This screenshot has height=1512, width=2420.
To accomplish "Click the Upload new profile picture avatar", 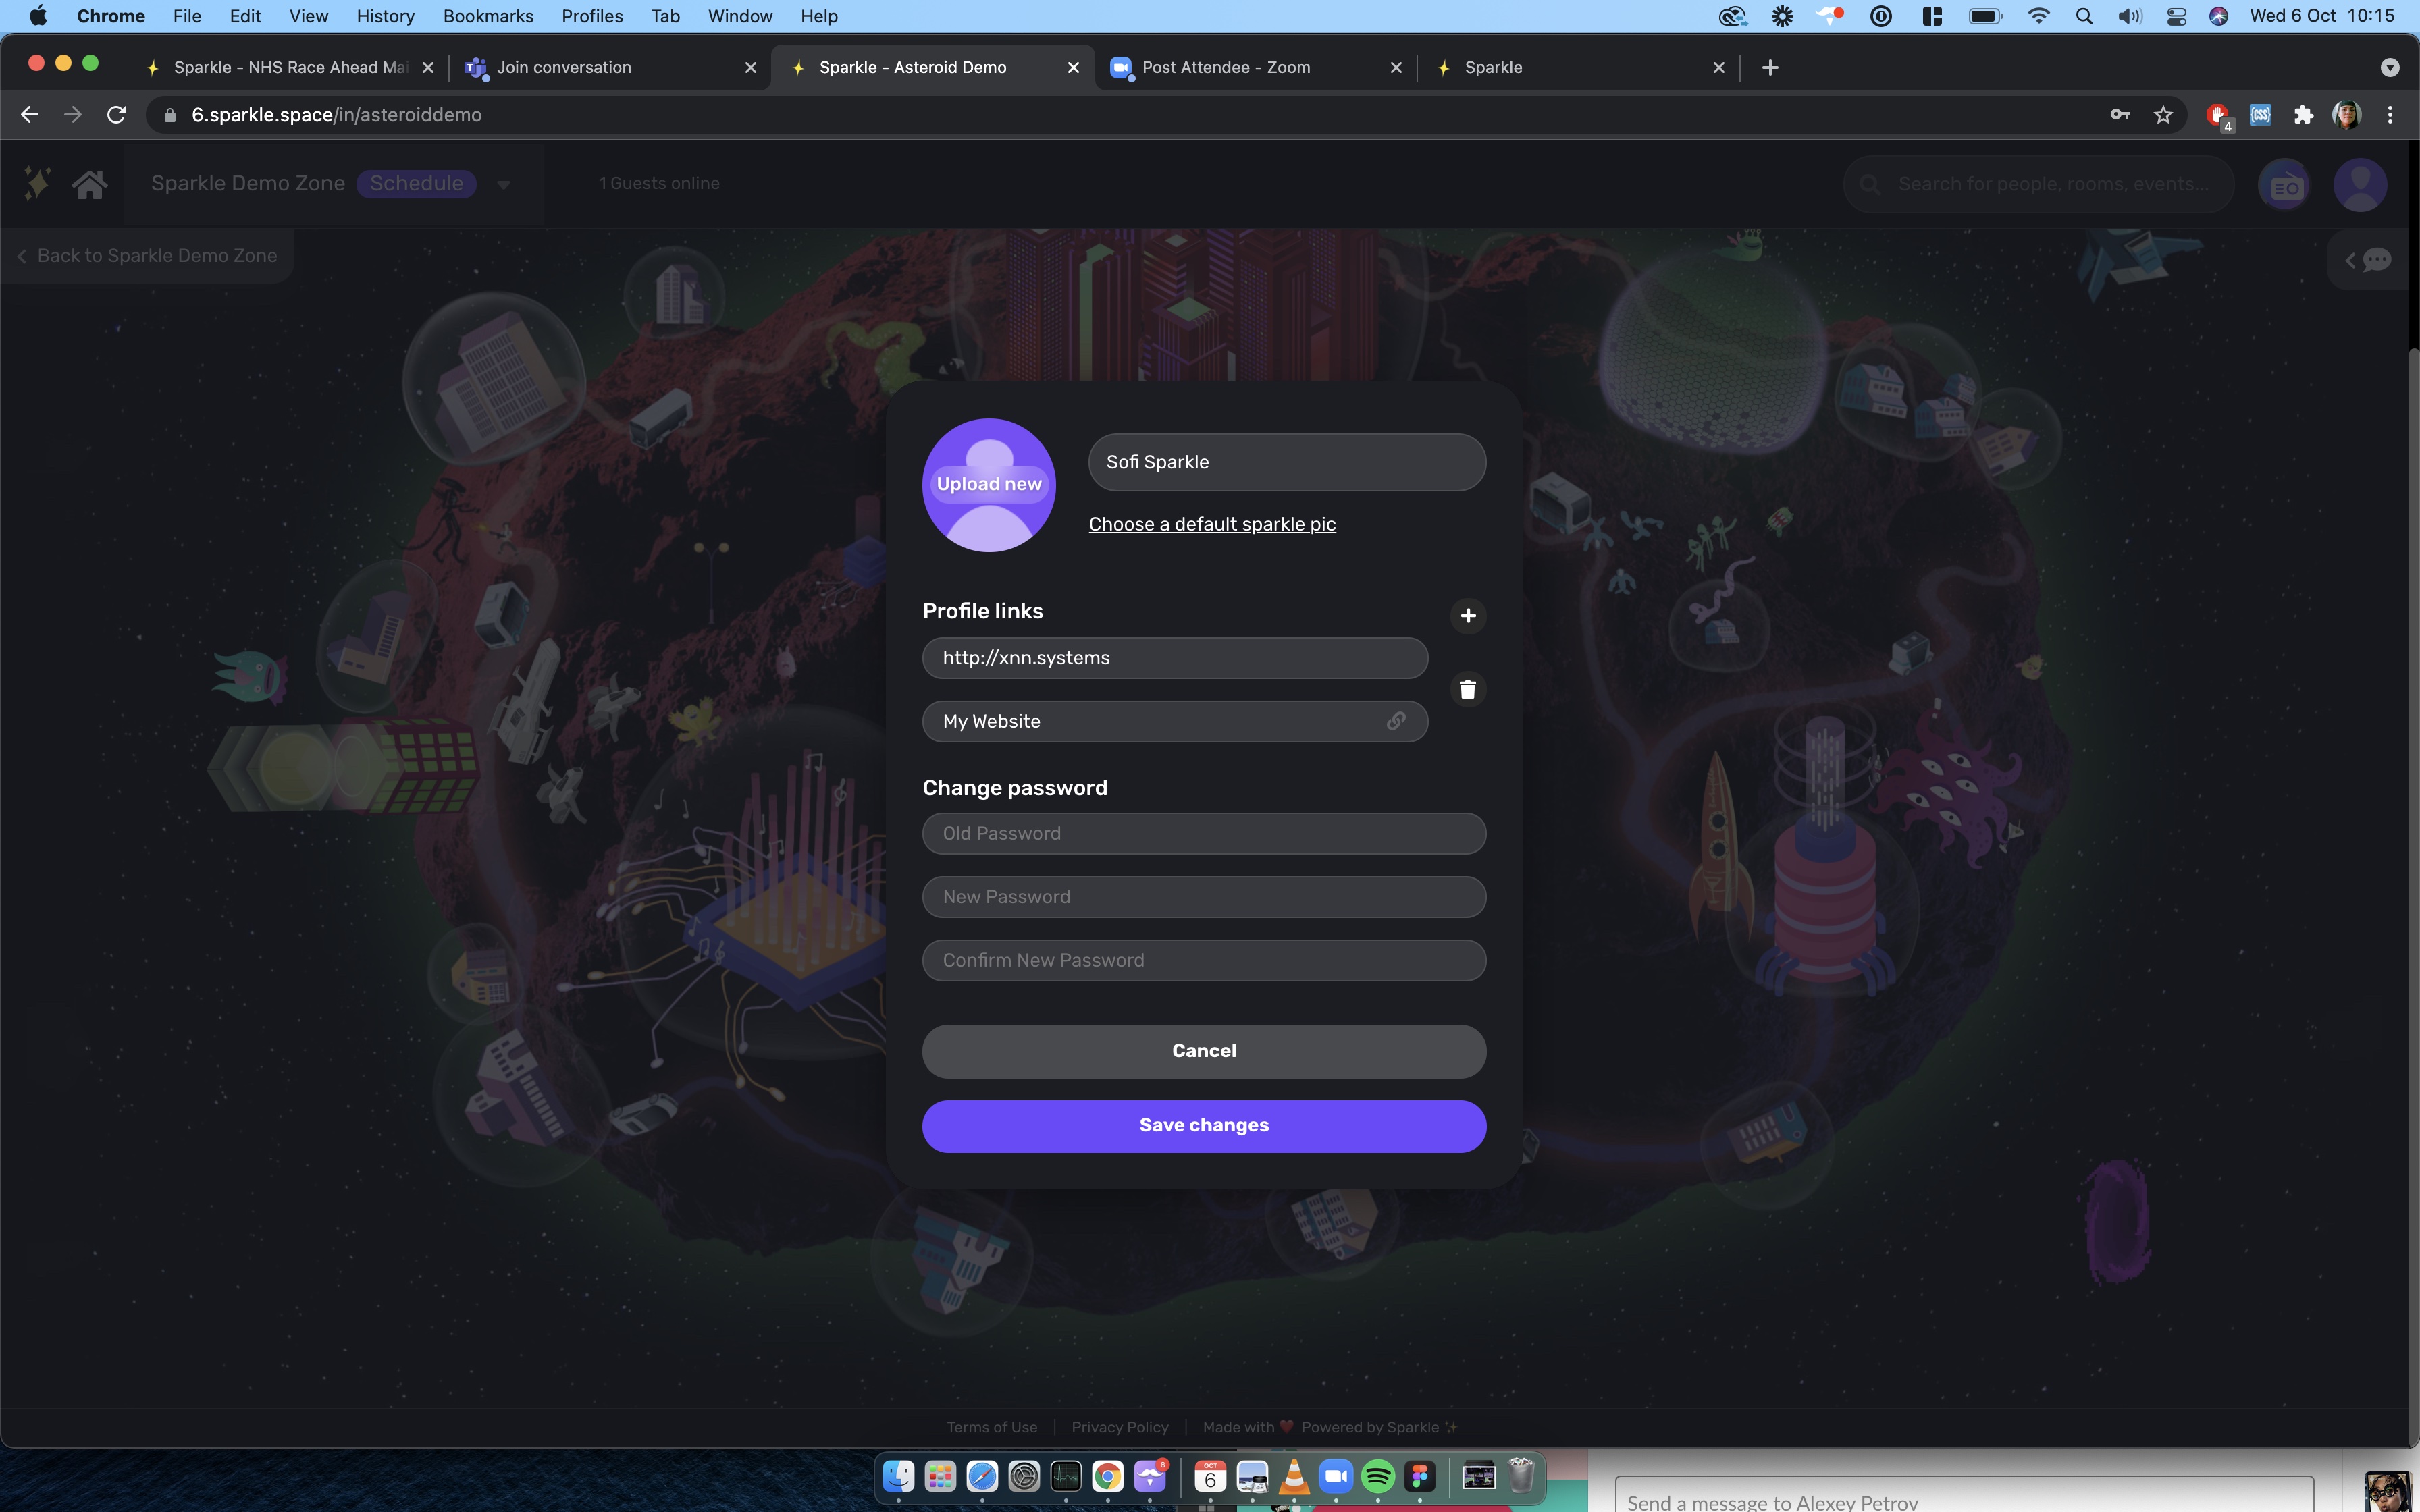I will 988,485.
